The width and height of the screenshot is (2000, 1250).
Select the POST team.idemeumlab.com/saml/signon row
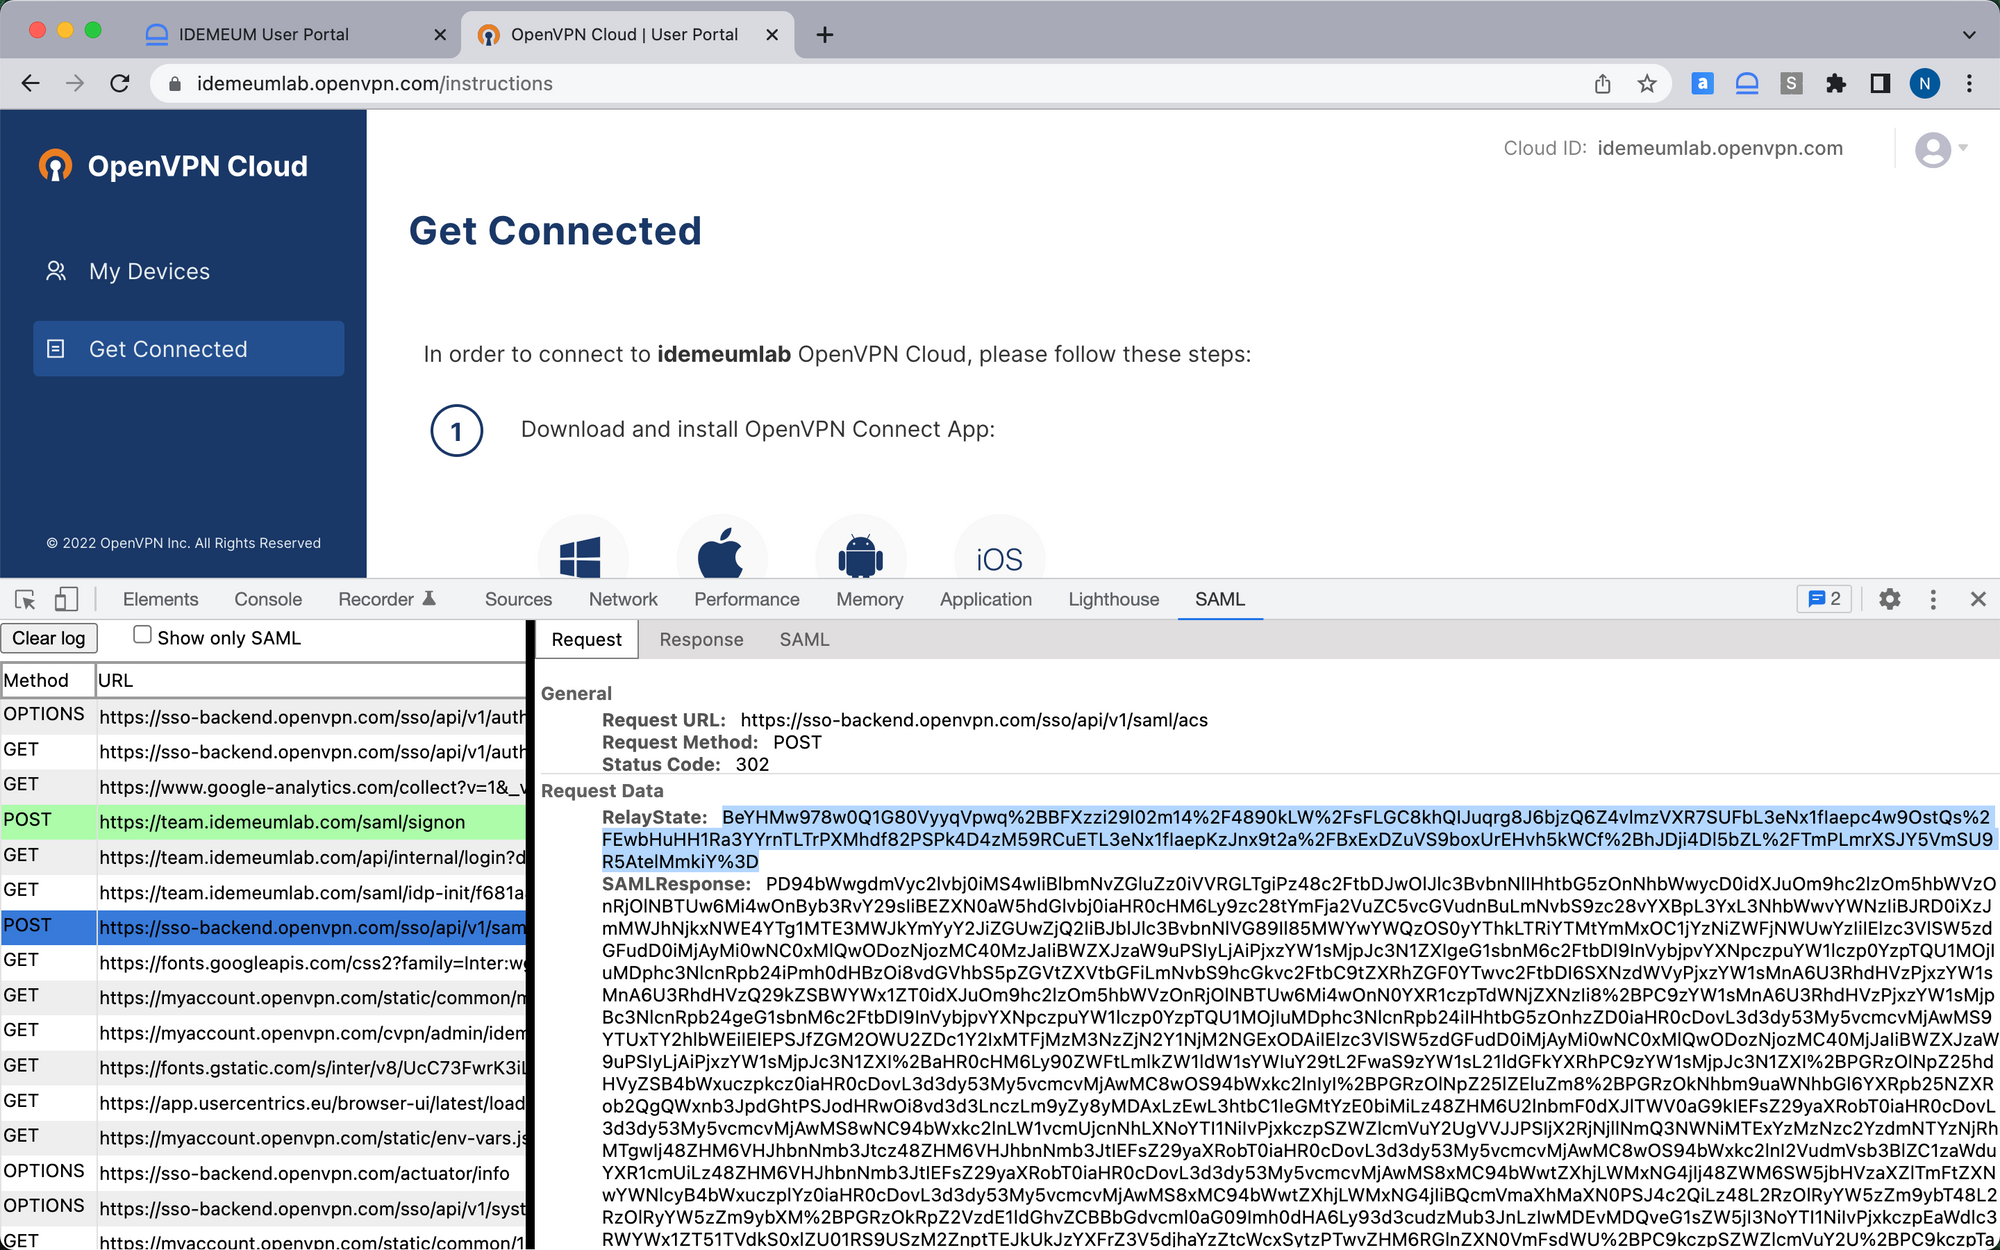point(263,821)
